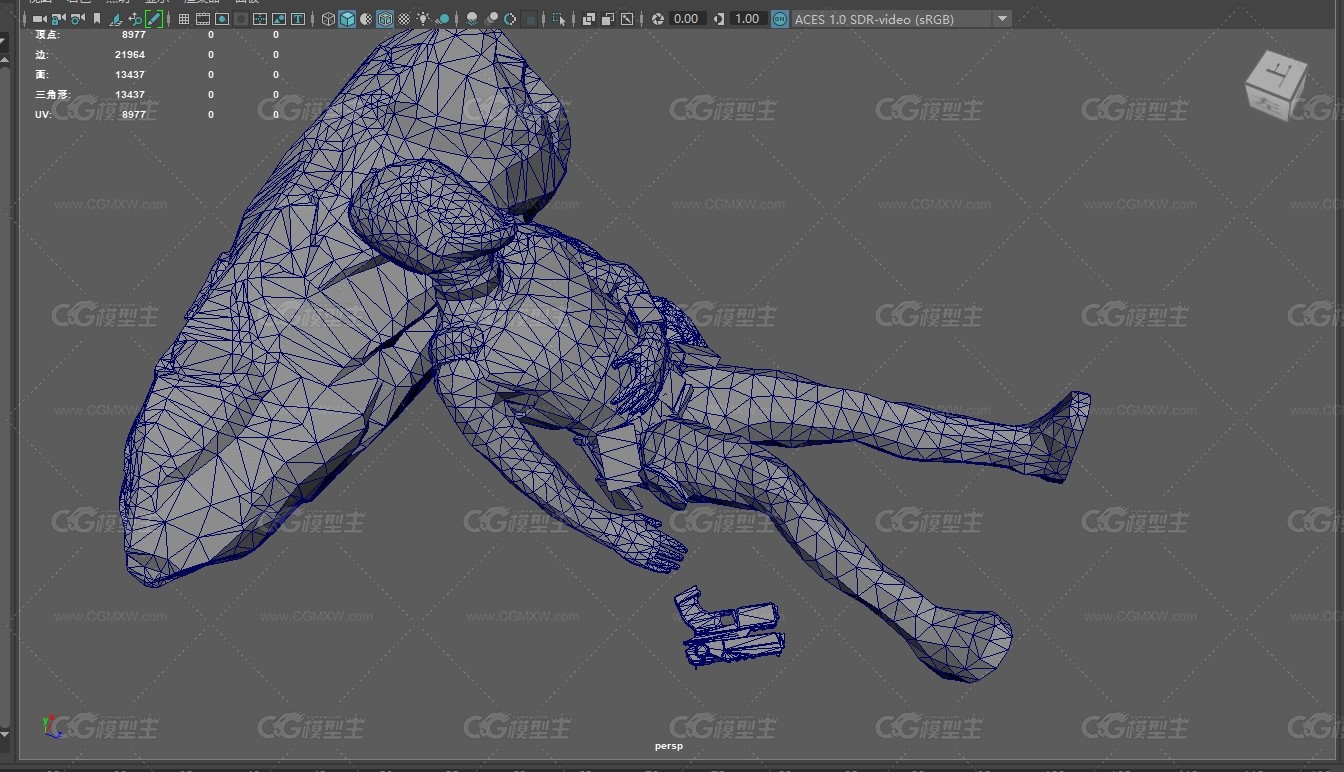Toggle the Textured display icon
This screenshot has height=772, width=1344.
point(404,19)
